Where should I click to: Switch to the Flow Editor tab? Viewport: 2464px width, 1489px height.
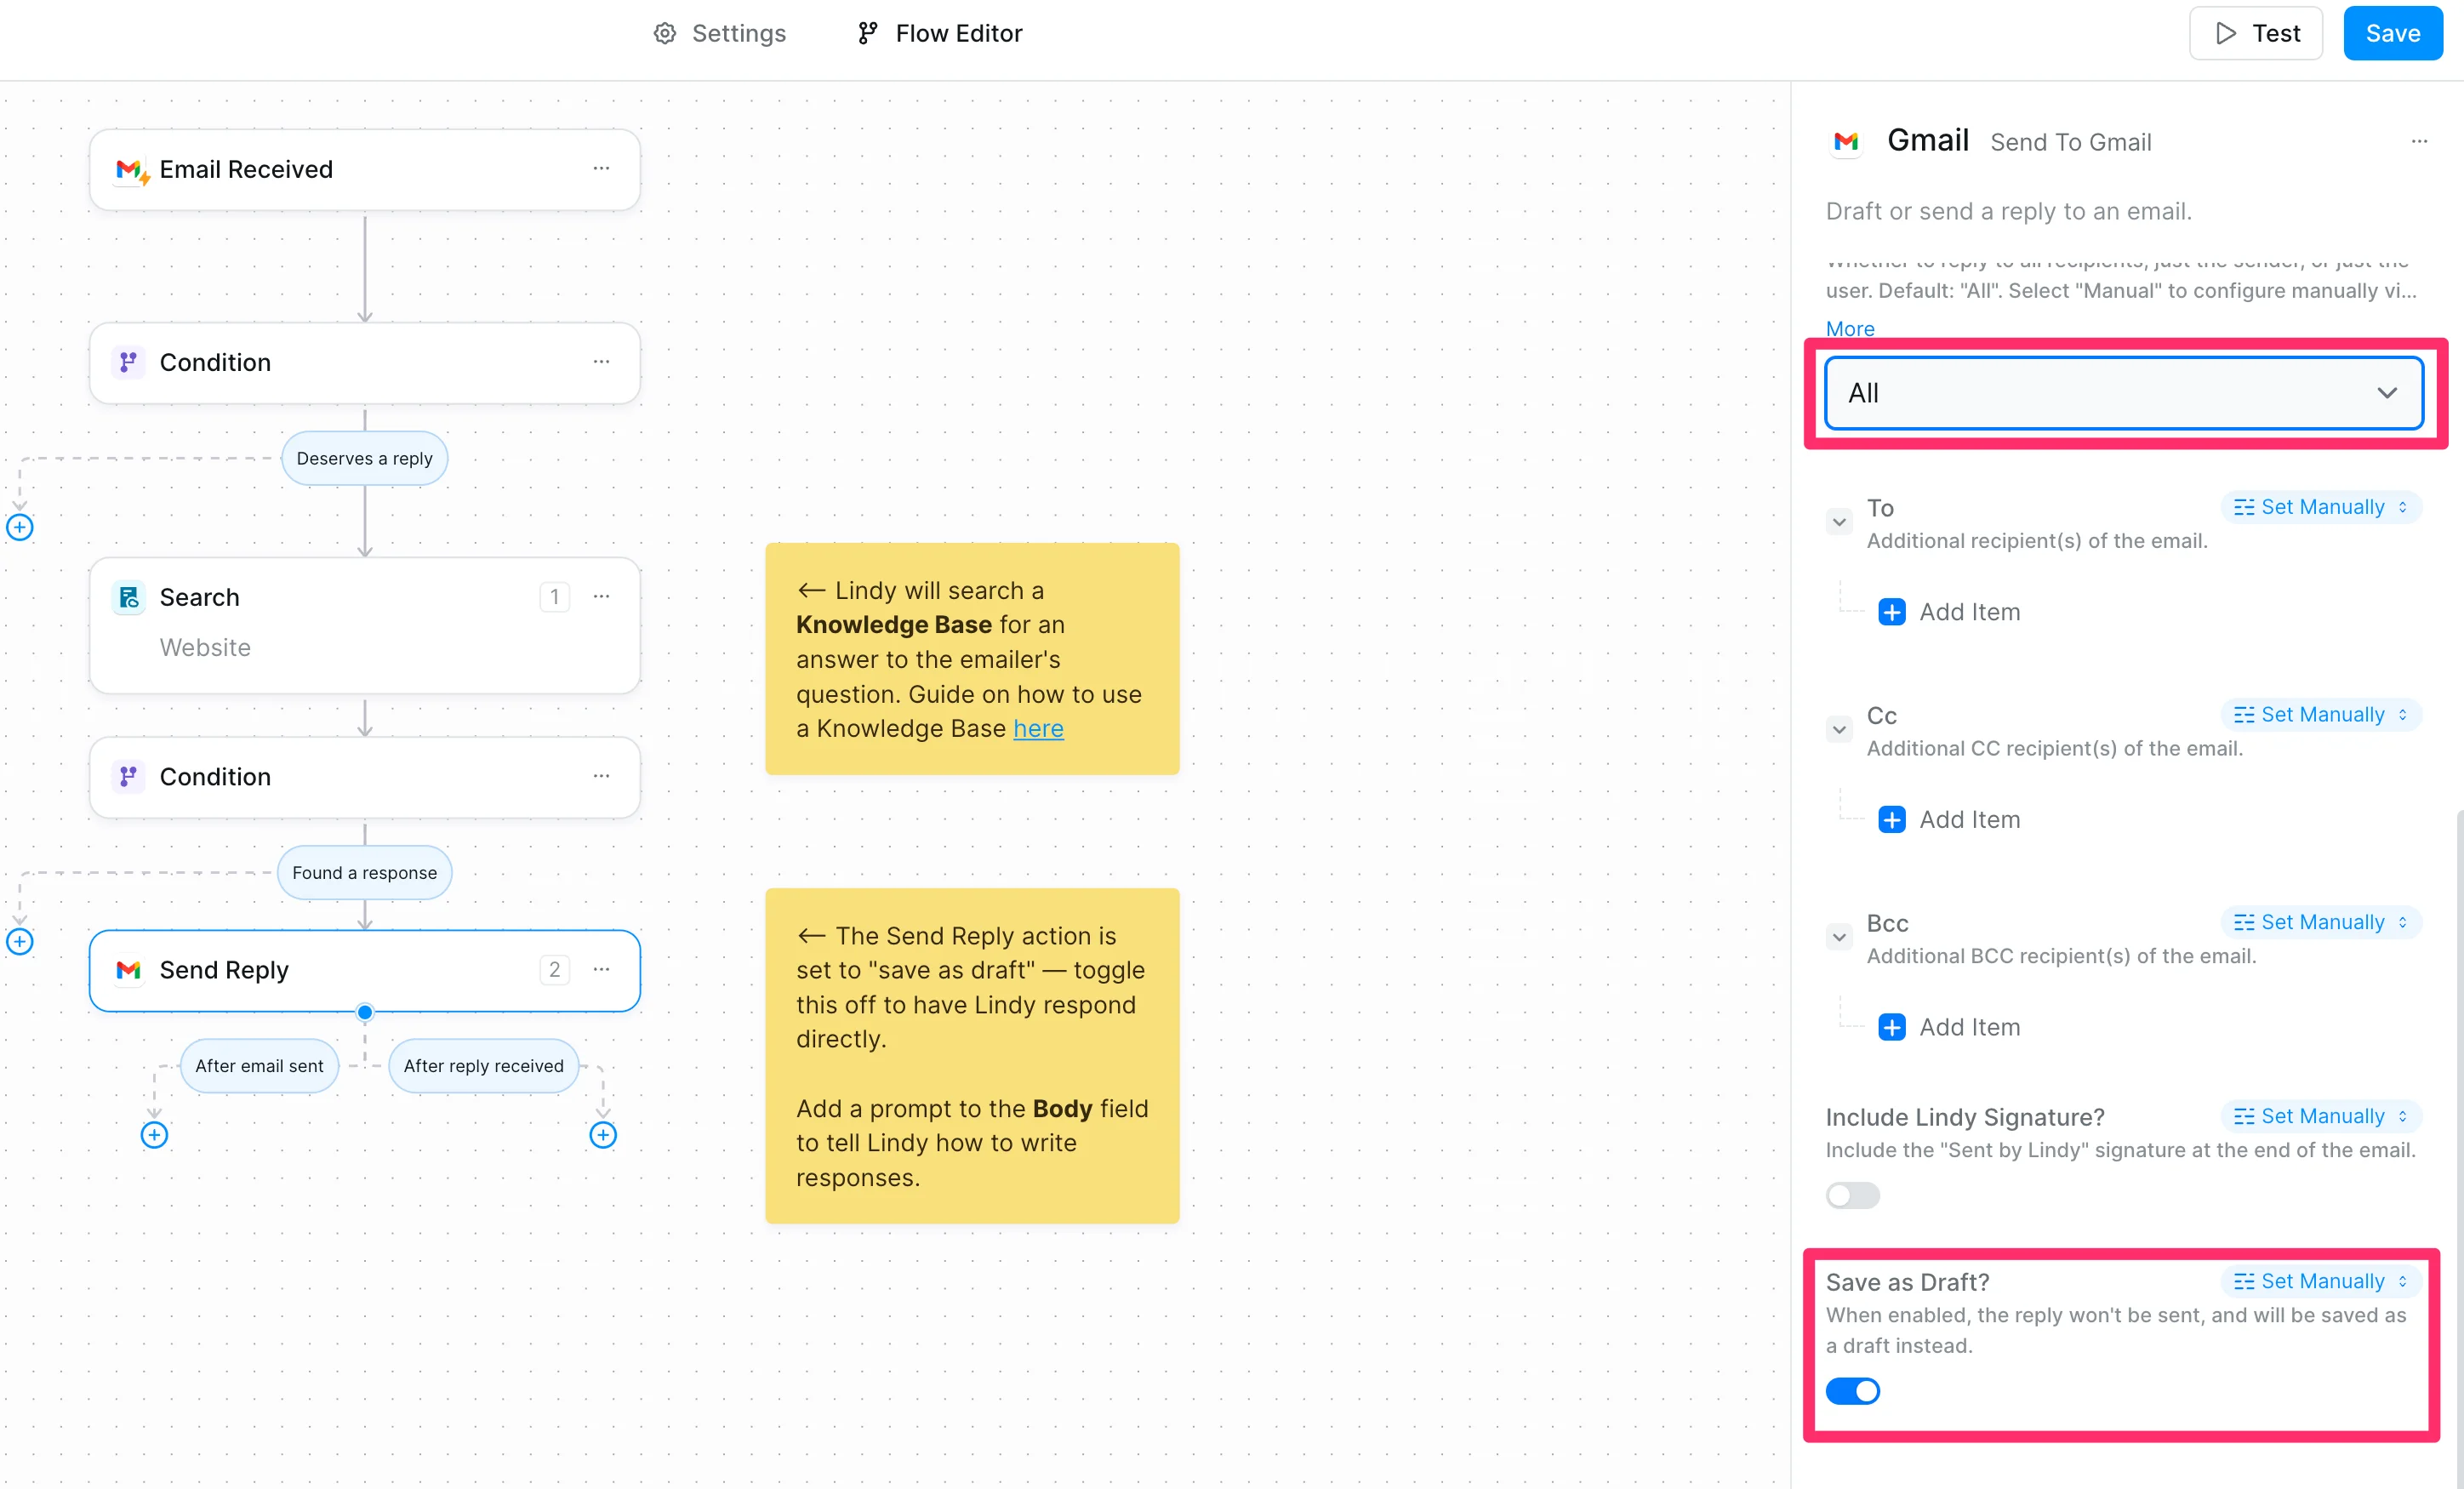[940, 33]
